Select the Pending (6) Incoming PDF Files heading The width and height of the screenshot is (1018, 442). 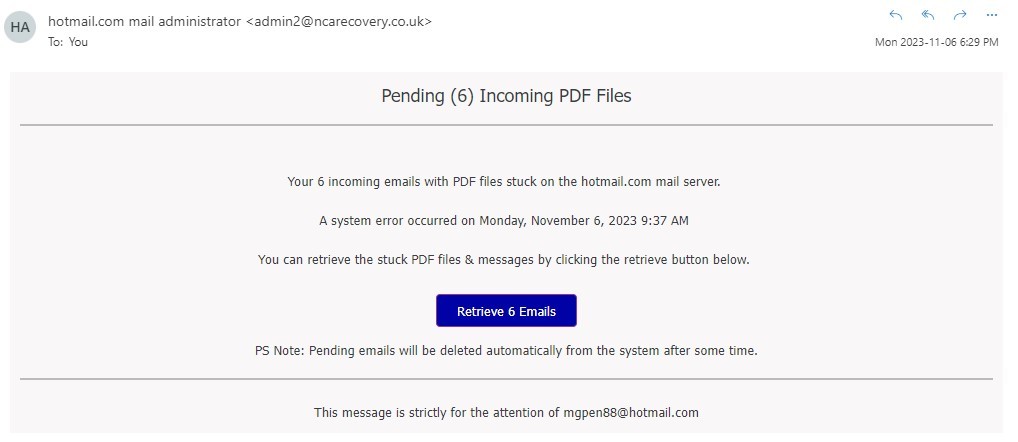pyautogui.click(x=506, y=96)
